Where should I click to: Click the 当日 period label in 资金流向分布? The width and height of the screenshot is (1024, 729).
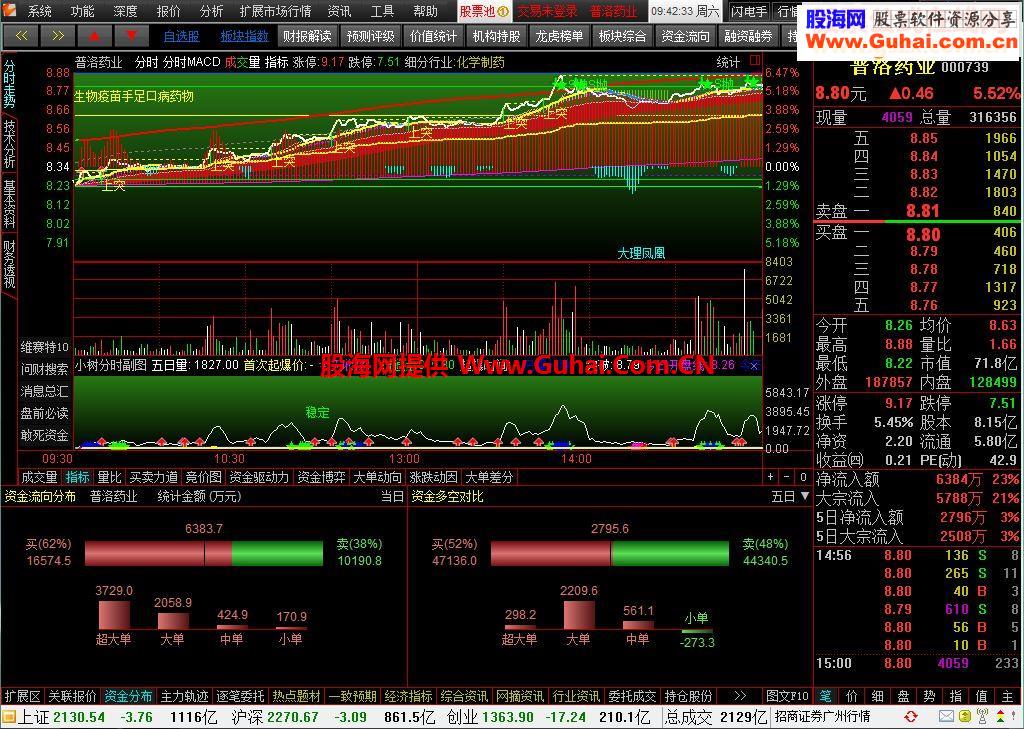(x=392, y=496)
